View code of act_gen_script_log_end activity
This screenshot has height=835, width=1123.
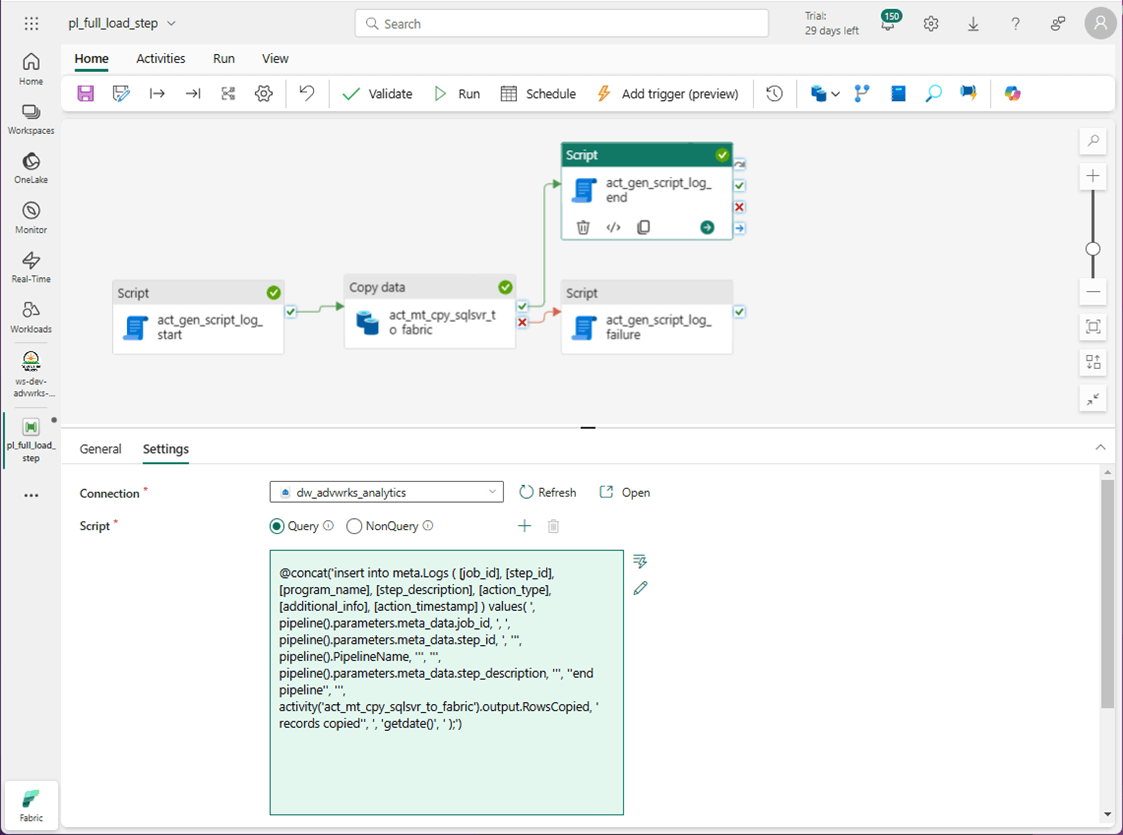click(x=613, y=227)
